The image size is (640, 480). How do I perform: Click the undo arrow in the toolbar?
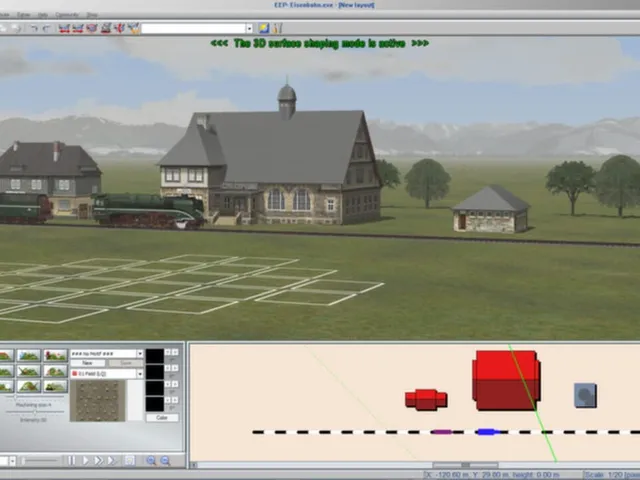[34, 28]
